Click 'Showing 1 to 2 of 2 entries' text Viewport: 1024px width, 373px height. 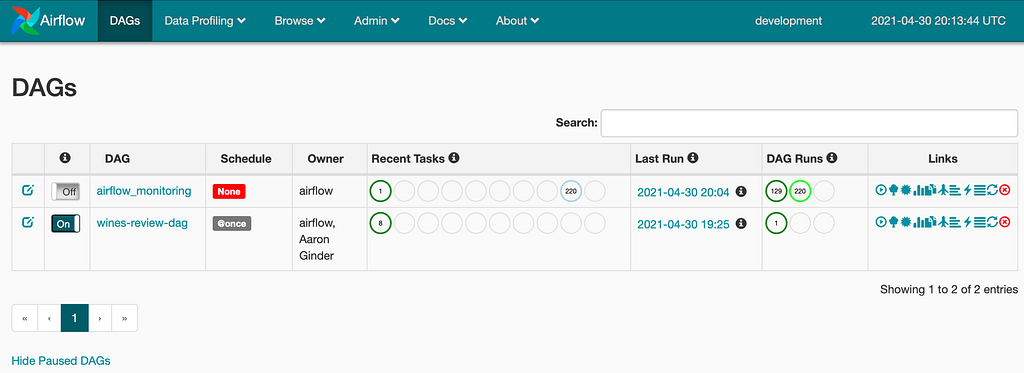(949, 289)
